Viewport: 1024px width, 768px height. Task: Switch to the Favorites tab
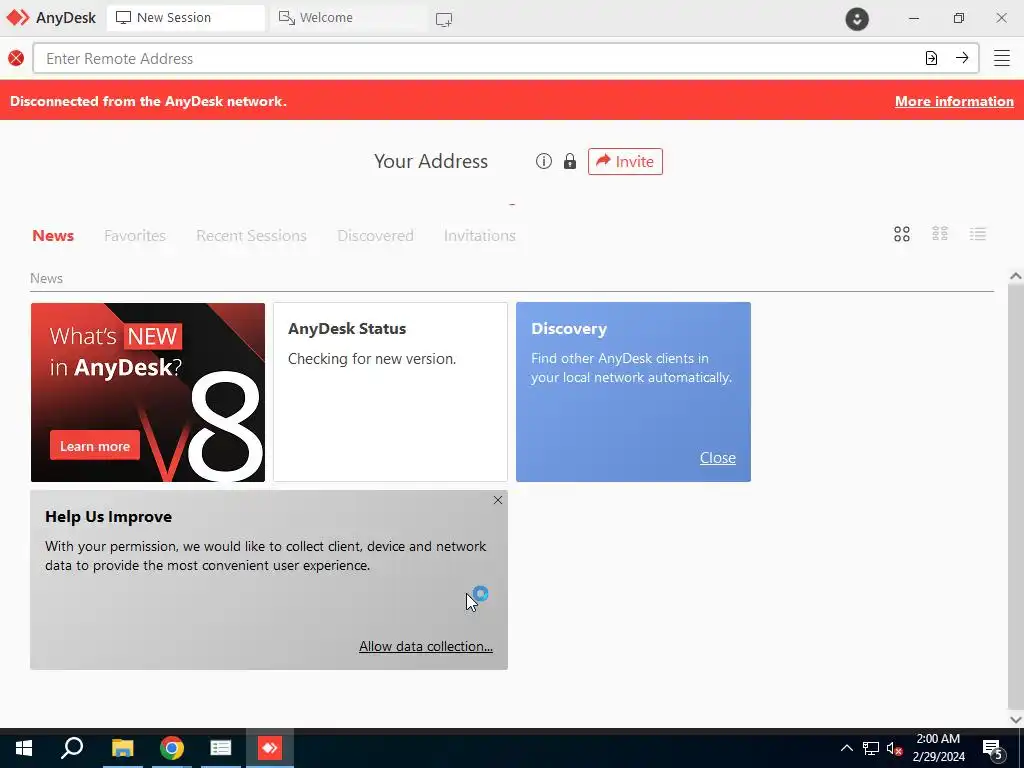point(135,235)
